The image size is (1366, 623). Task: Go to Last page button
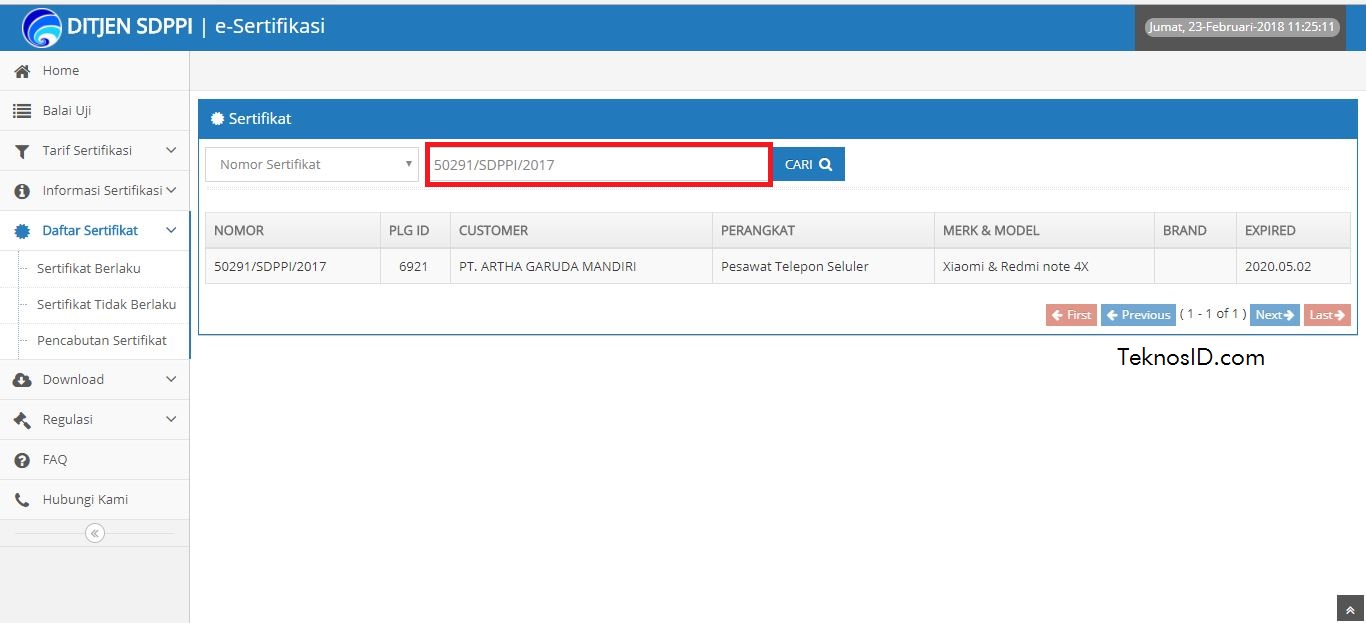(x=1327, y=315)
